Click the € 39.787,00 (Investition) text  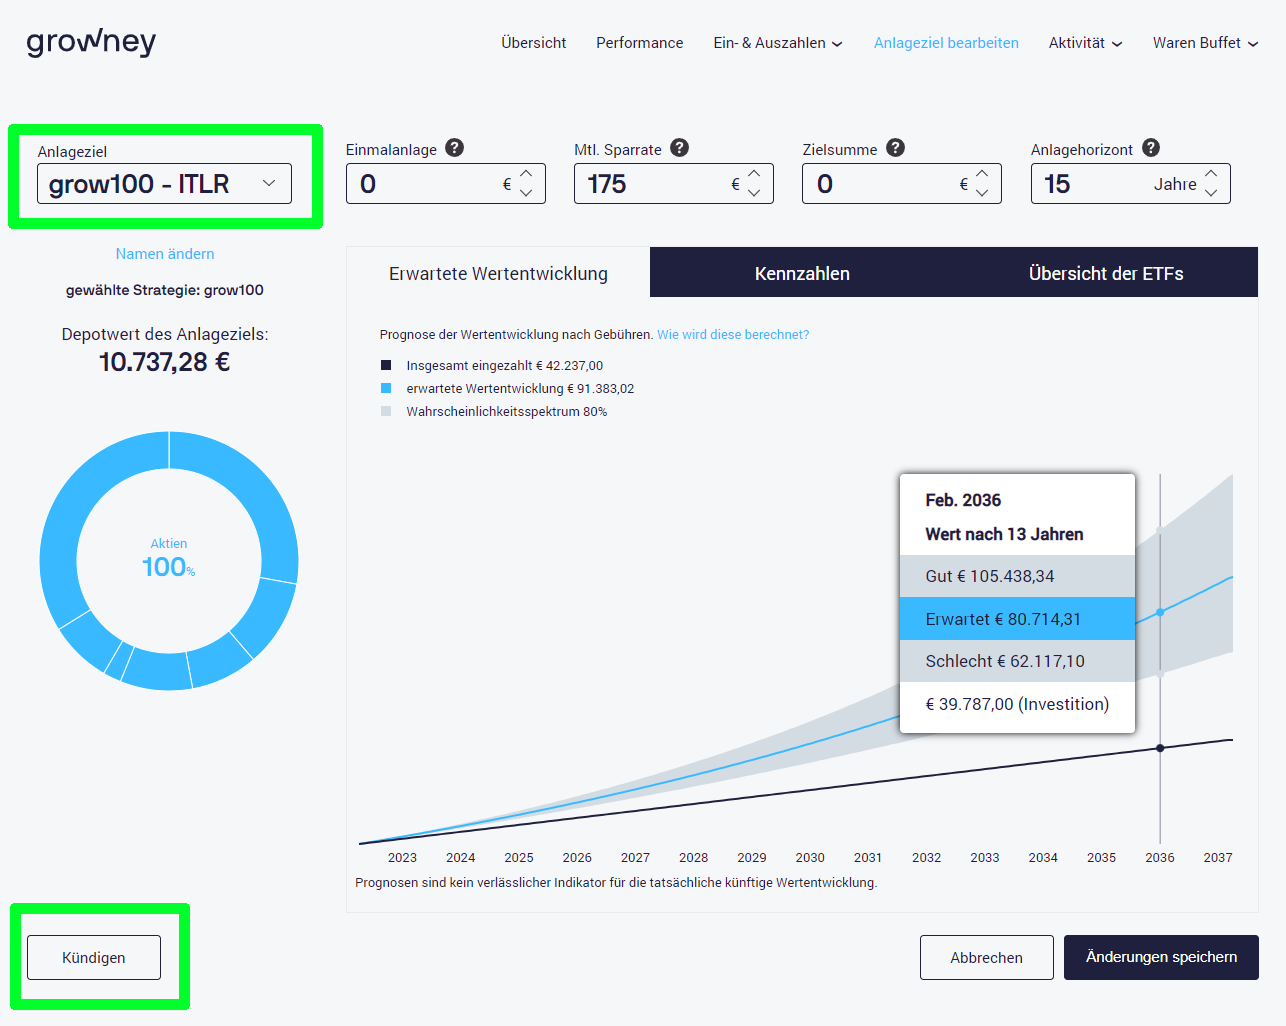1017,704
